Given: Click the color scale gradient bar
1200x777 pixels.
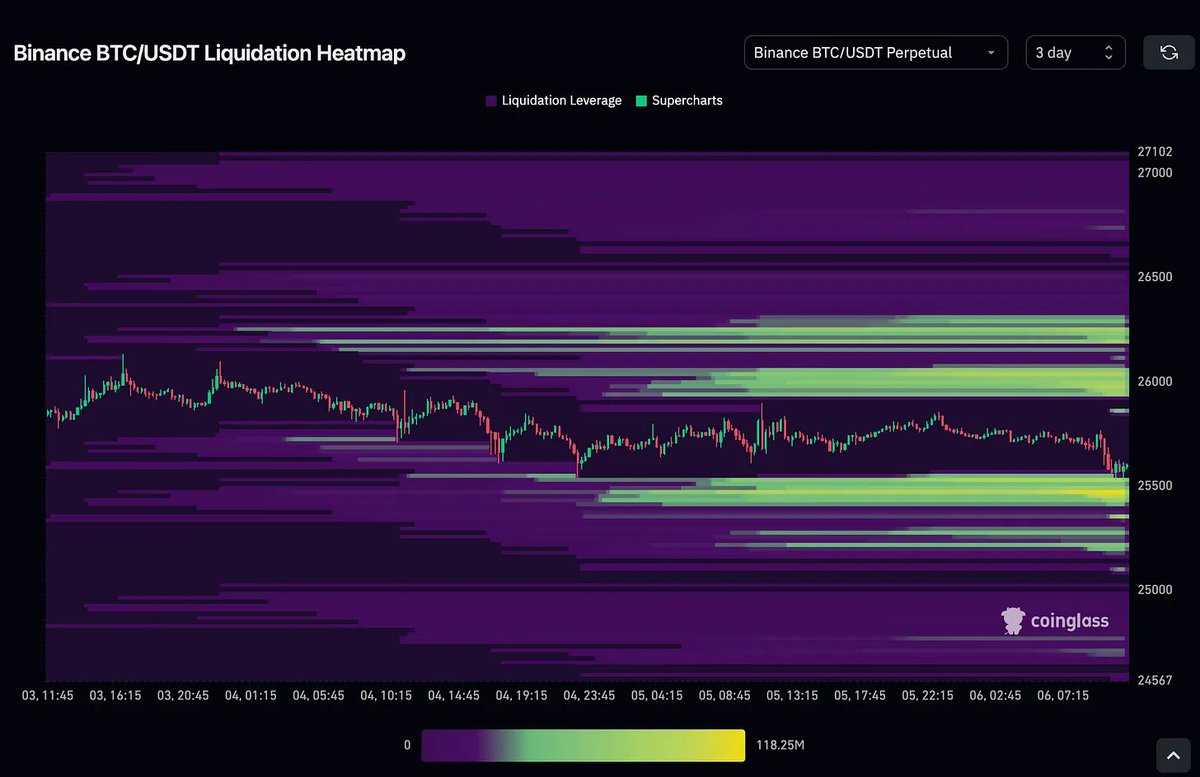Looking at the screenshot, I should coord(583,745).
